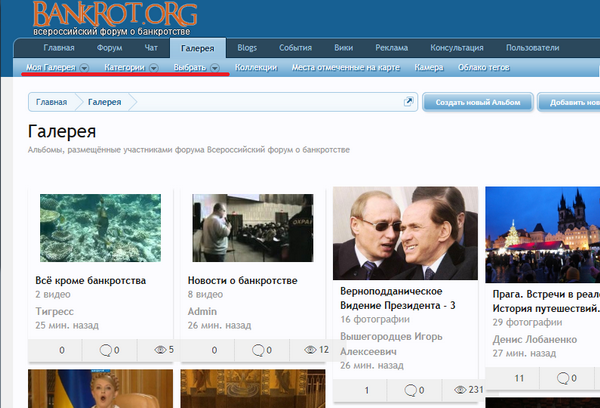This screenshot has height=408, width=600.
Task: Expand the Выбрать dropdown arrow
Action: click(215, 68)
